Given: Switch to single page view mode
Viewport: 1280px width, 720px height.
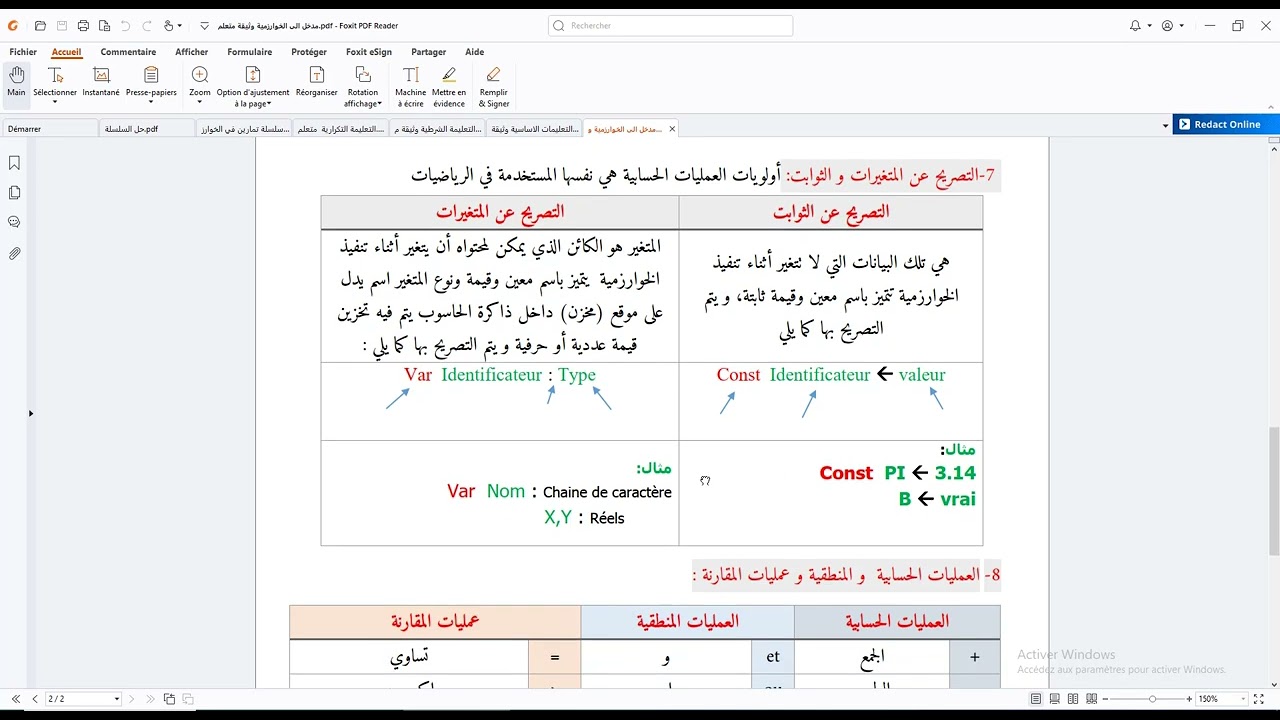Looking at the screenshot, I should point(1036,699).
